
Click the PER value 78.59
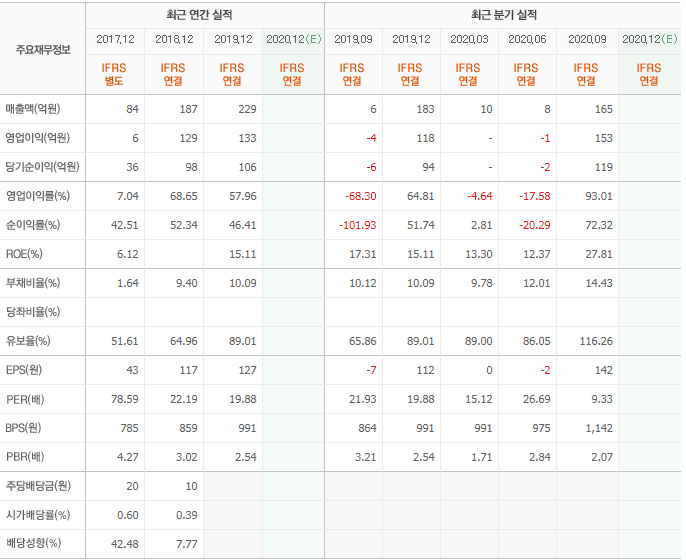[x=125, y=399]
